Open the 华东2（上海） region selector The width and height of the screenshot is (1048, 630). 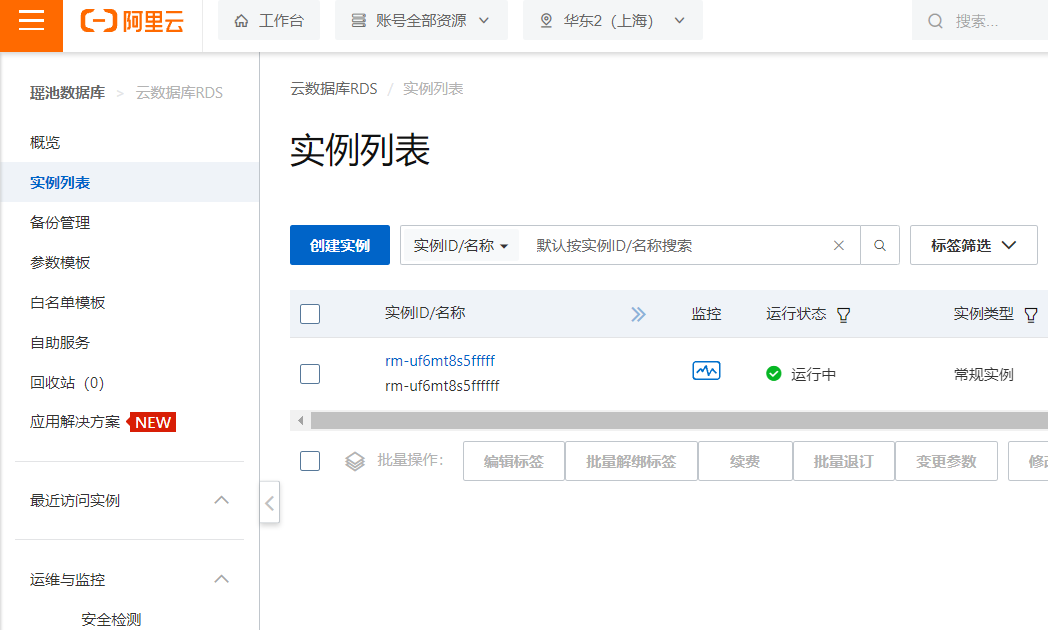612,21
